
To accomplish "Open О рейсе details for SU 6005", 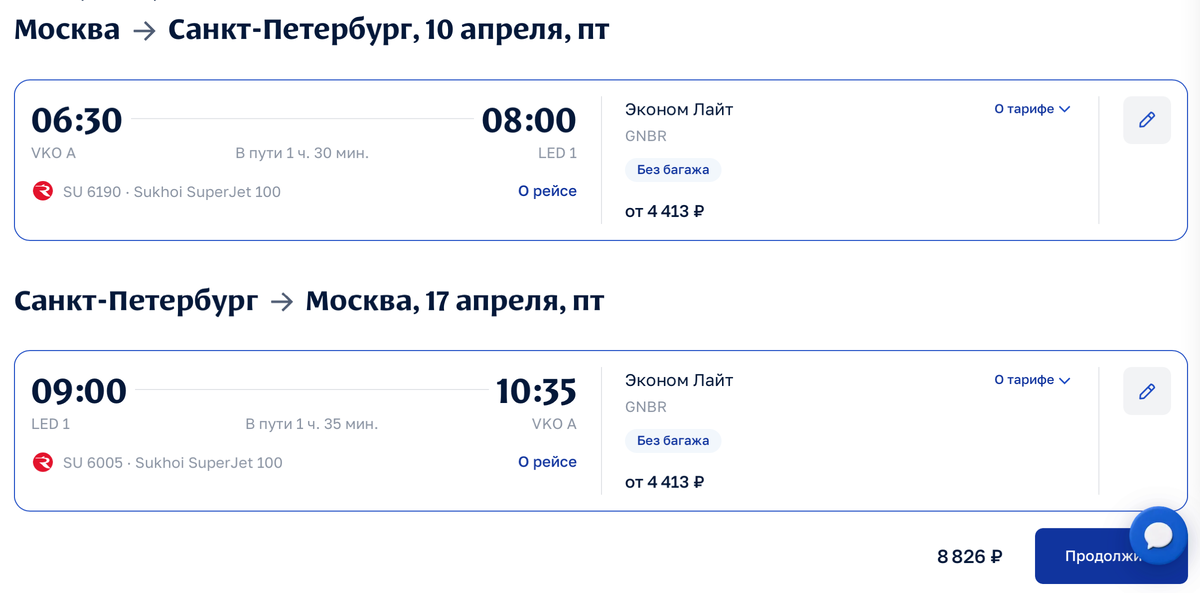I will [547, 462].
